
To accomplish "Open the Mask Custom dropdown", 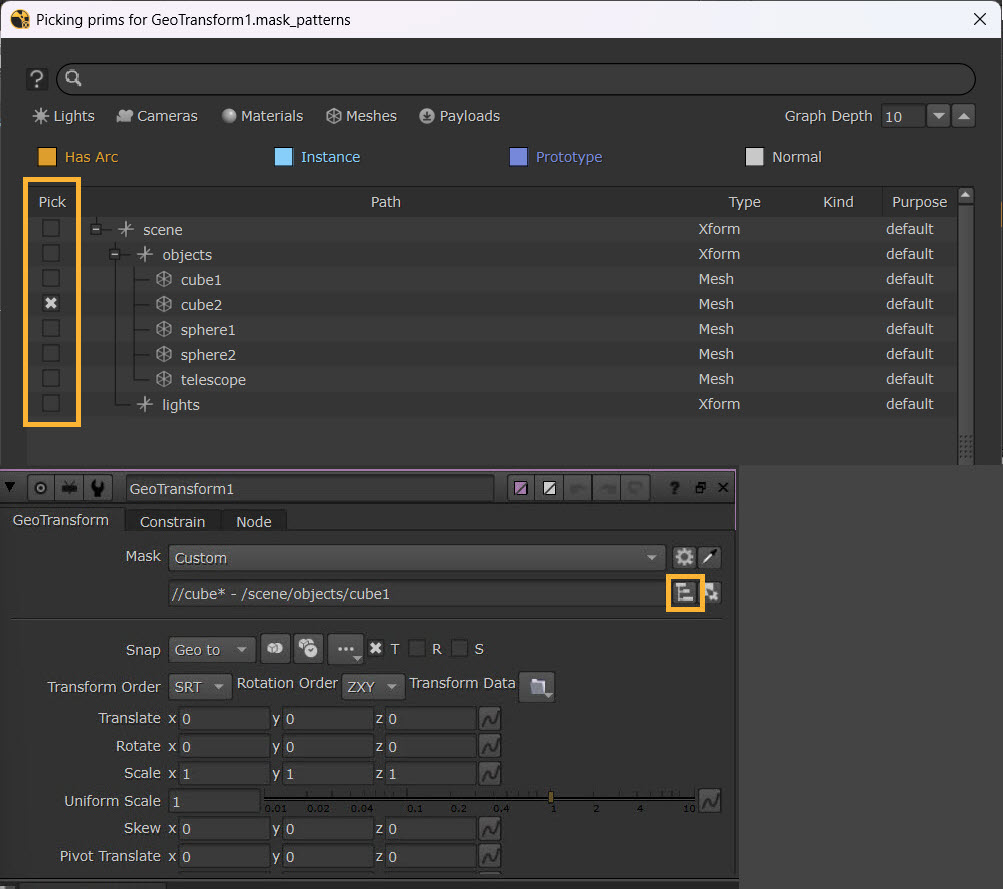I will (415, 558).
